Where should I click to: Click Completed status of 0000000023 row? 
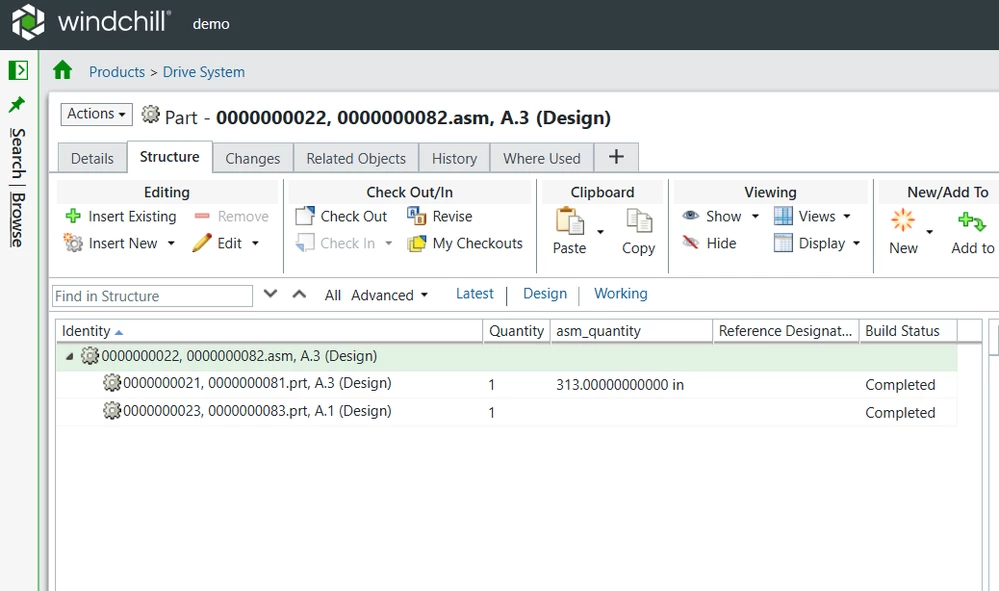pos(900,413)
